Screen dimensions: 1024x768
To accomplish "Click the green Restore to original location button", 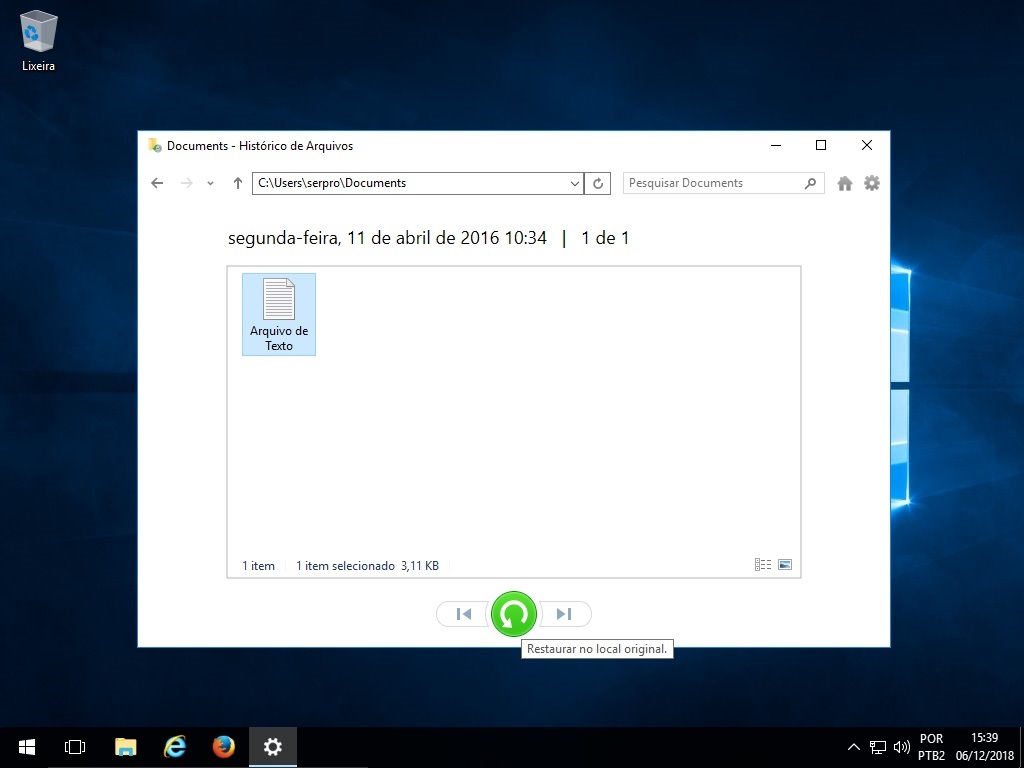I will 514,614.
